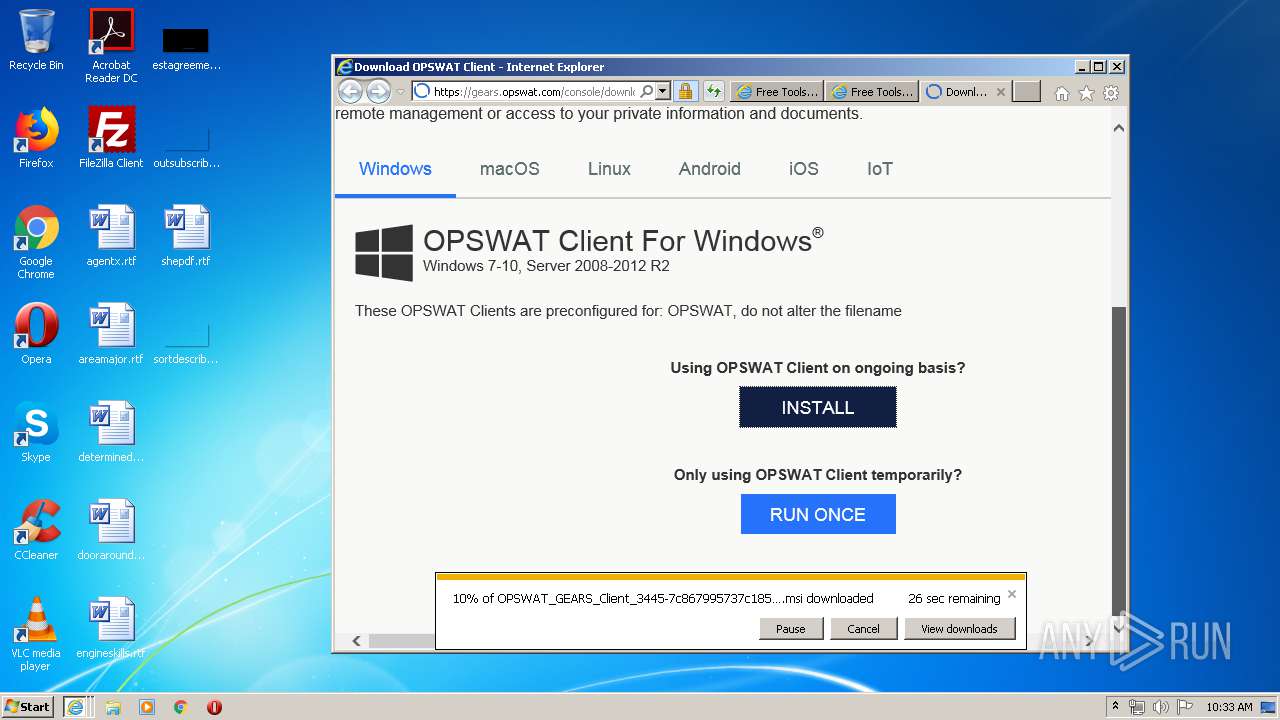Screen dimensions: 1280x720
Task: Launch Firefox from the desktop
Action: pos(36,138)
